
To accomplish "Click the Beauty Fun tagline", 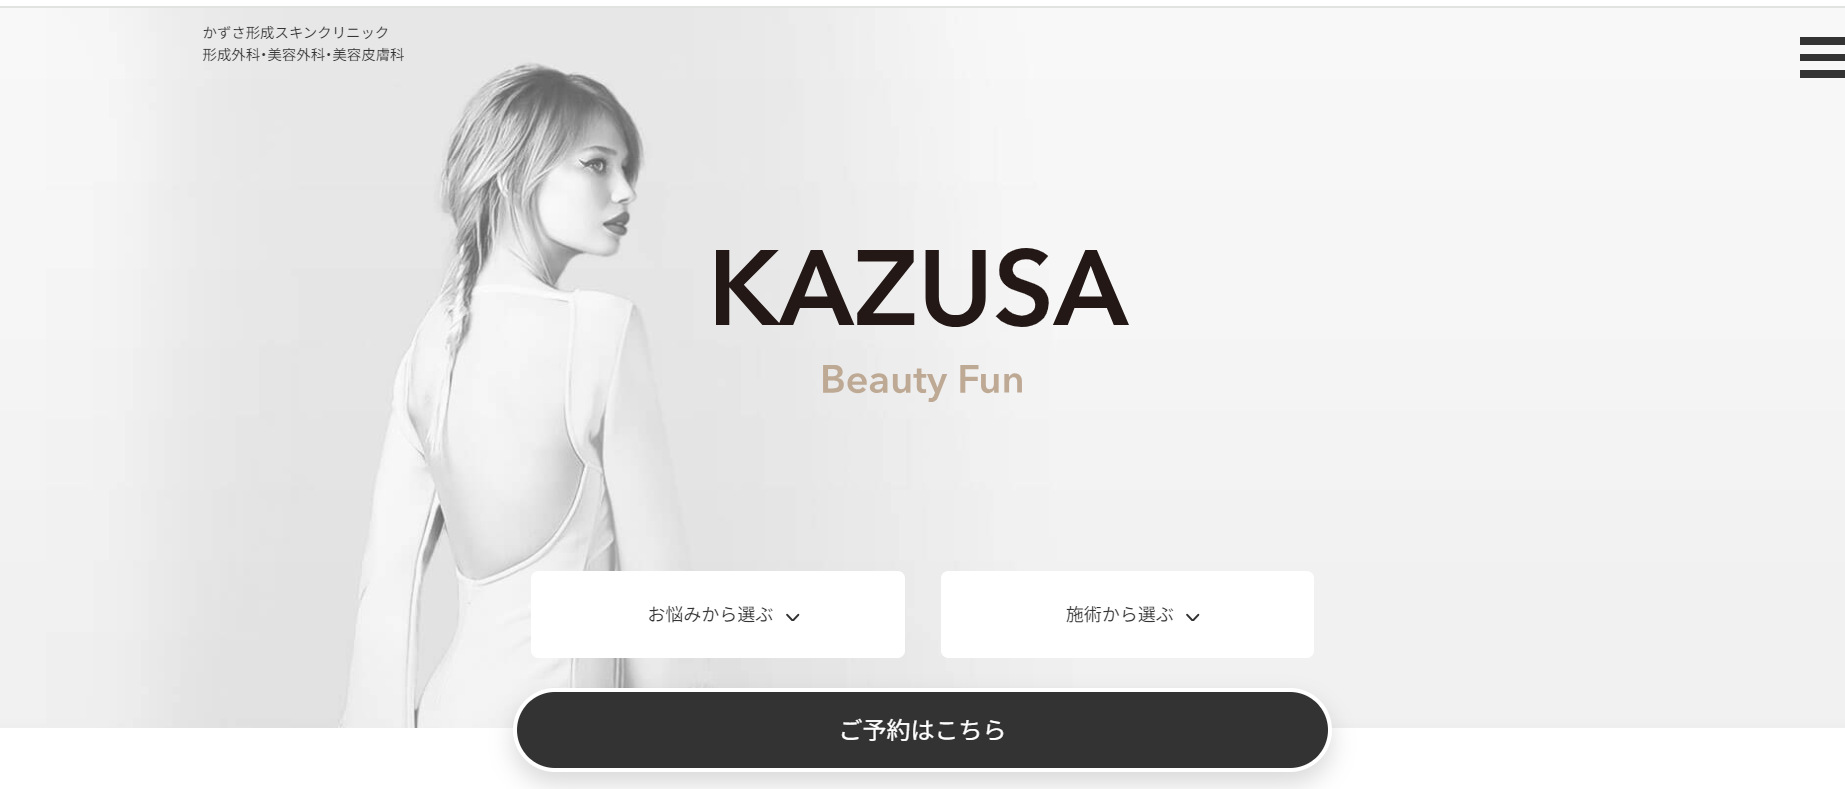I will click(x=922, y=380).
